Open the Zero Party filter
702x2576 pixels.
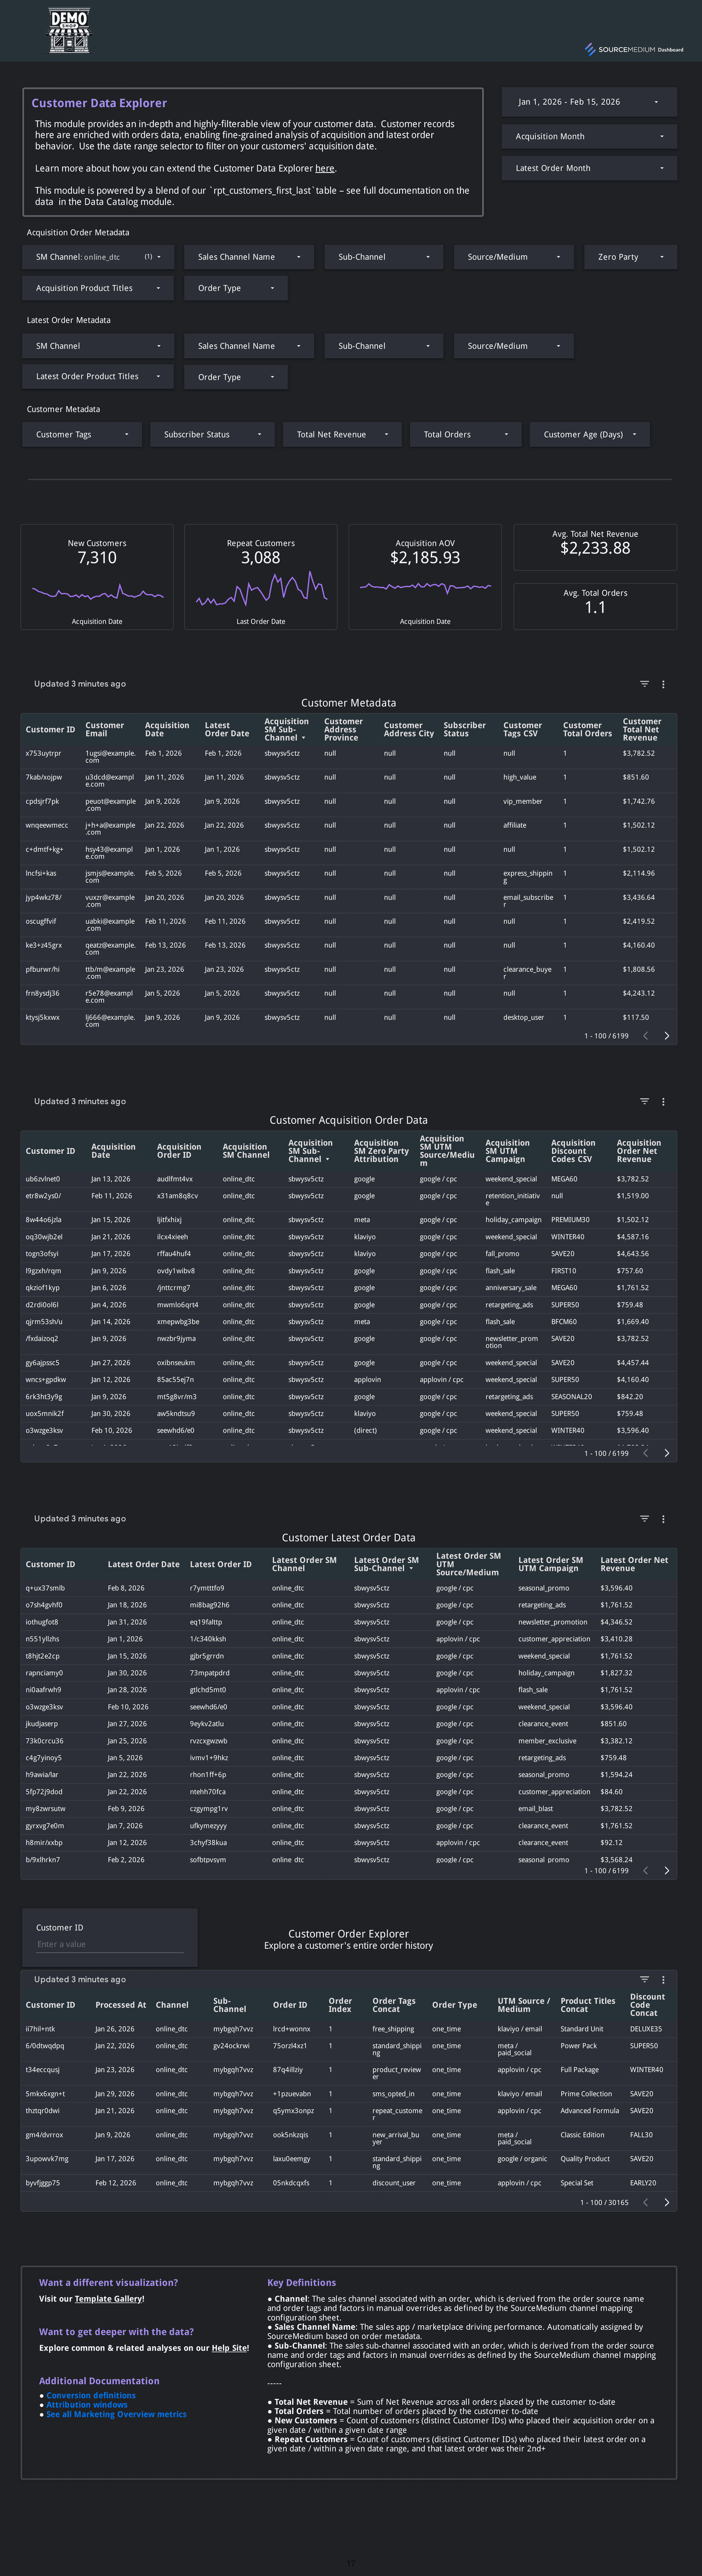(630, 256)
